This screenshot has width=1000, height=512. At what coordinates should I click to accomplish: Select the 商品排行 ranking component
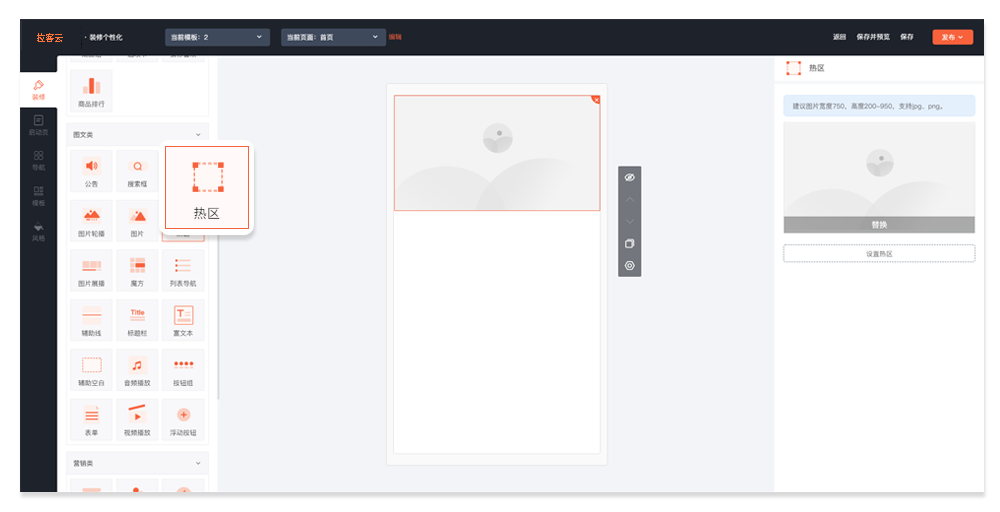click(91, 91)
